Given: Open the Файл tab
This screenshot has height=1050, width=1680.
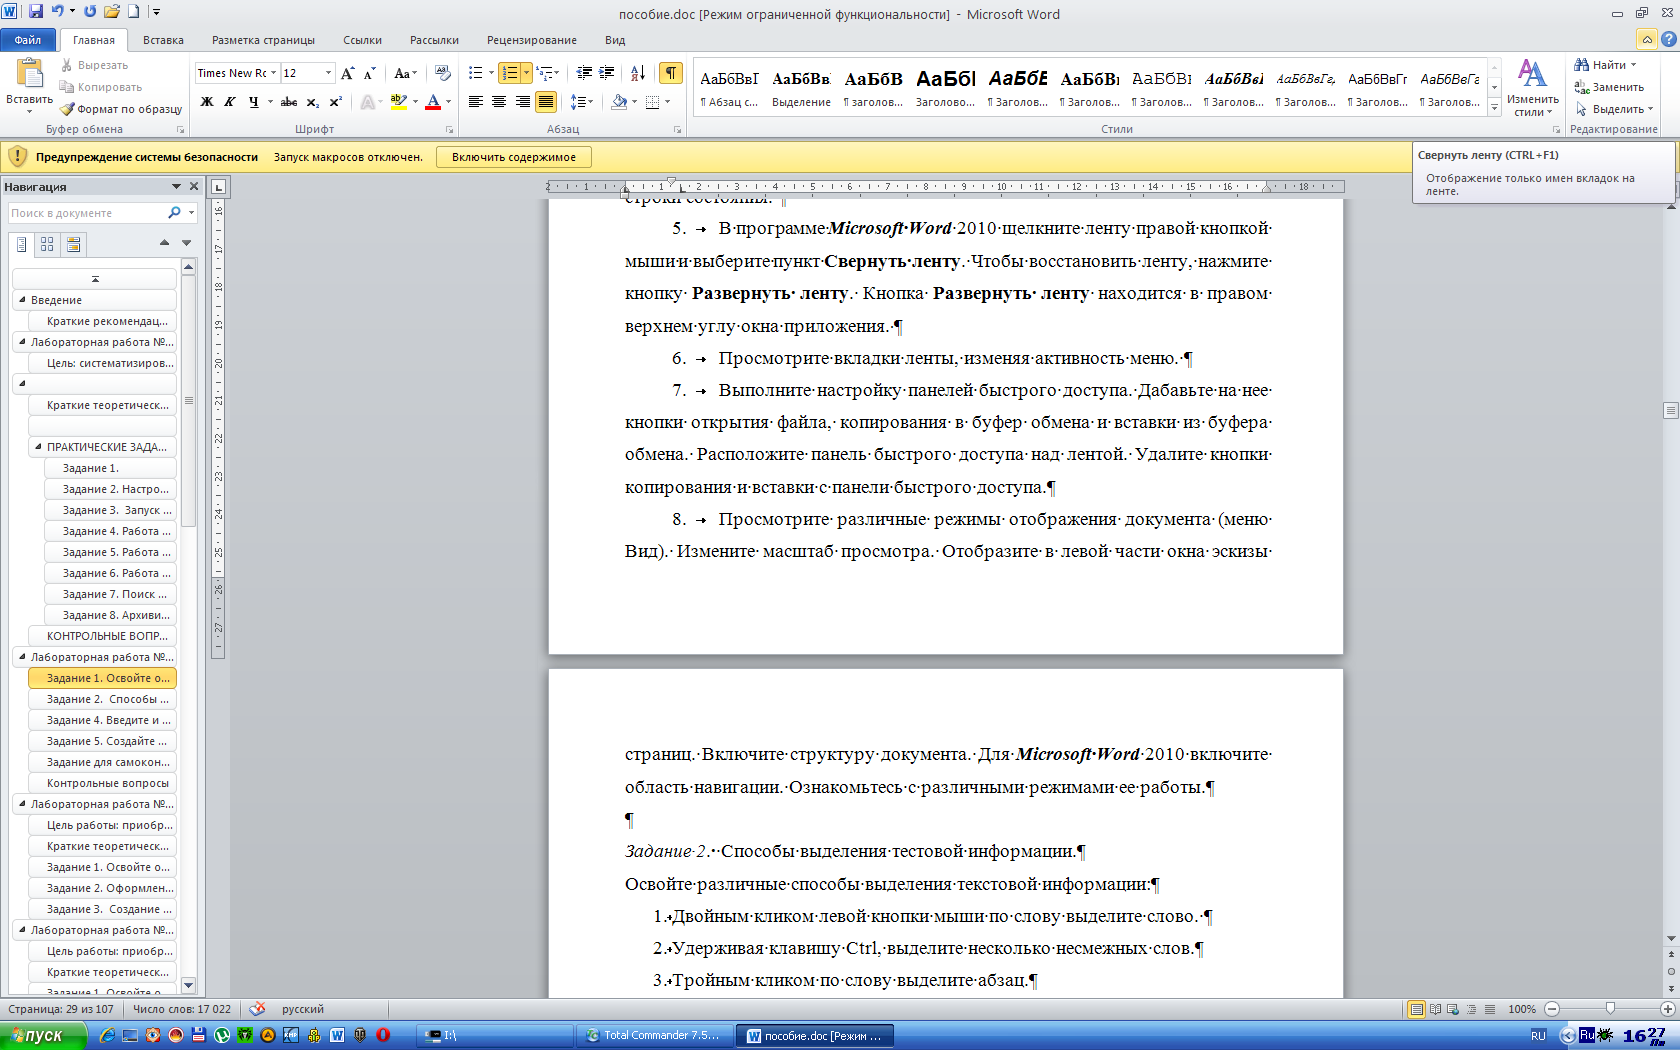Looking at the screenshot, I should pyautogui.click(x=28, y=40).
